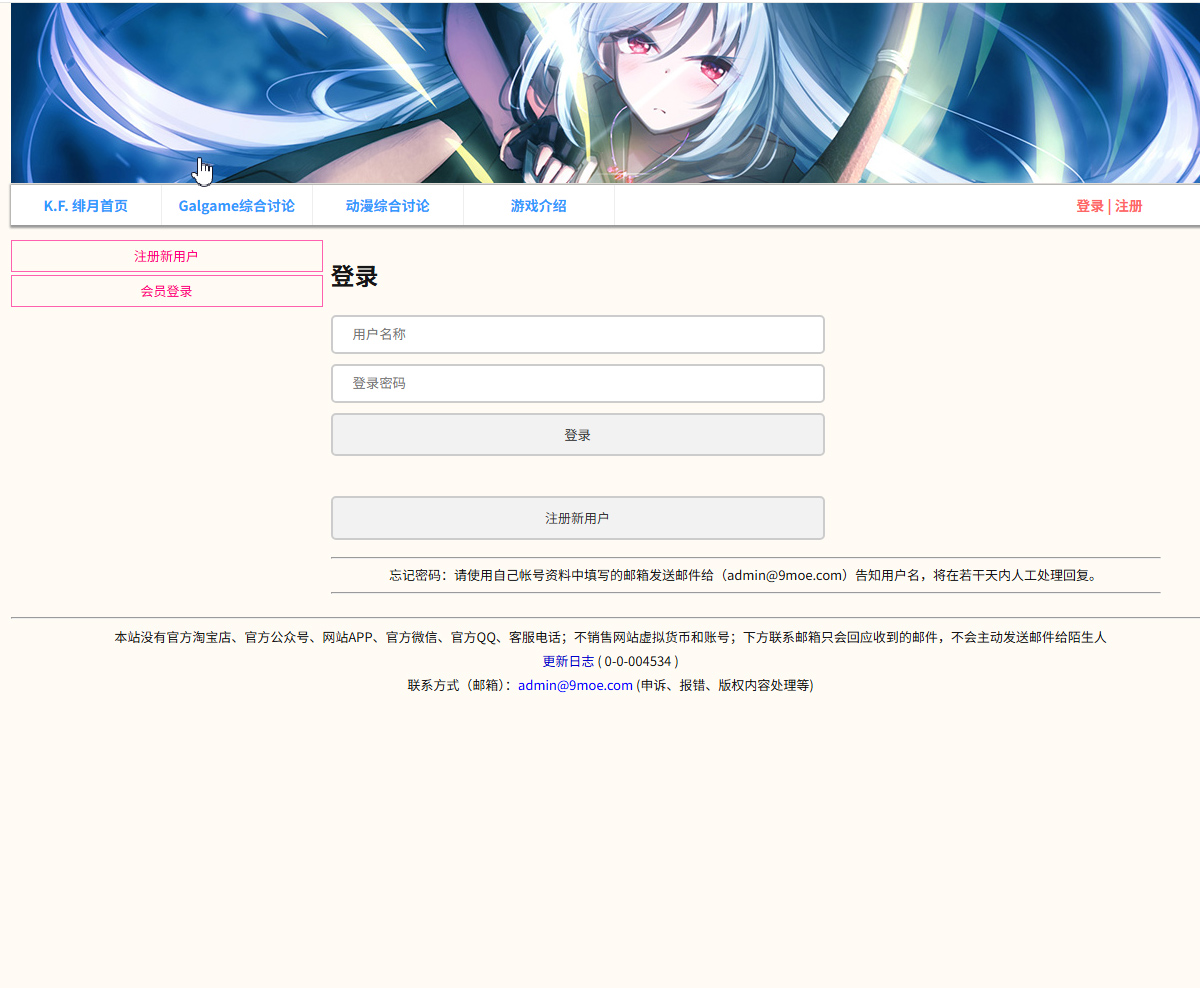Viewport: 1200px width, 988px height.
Task: Select 会员登录 in the sidebar
Action: (166, 291)
